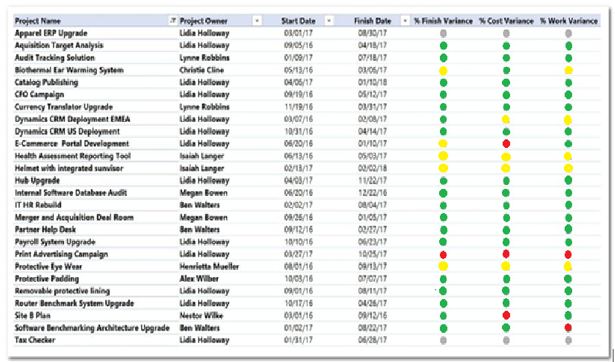Click the yellow work variance indicator for Dynamics CRM Deployment EMEA
Screen dimensions: 615x362
click(568, 120)
